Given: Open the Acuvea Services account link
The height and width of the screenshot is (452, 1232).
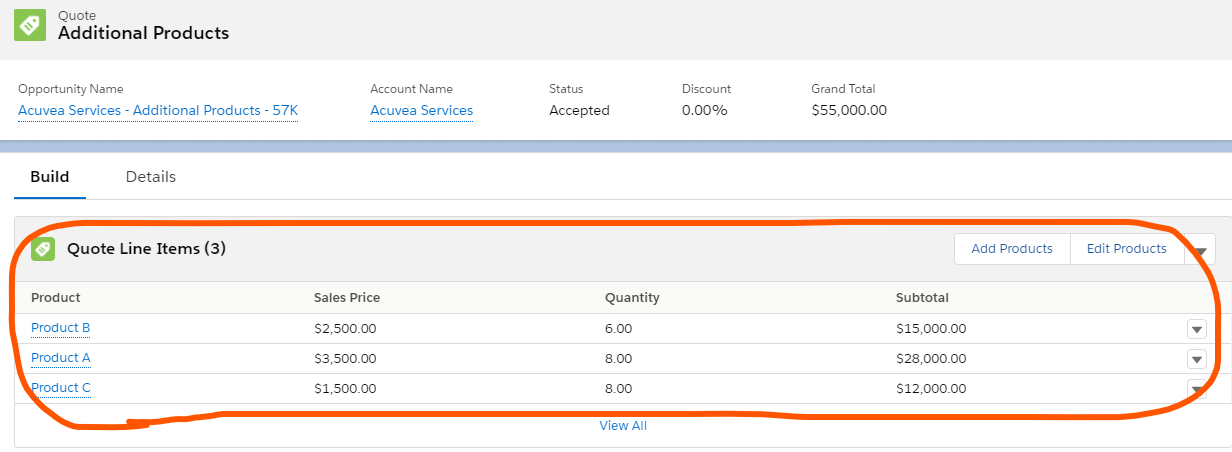Looking at the screenshot, I should tap(421, 111).
